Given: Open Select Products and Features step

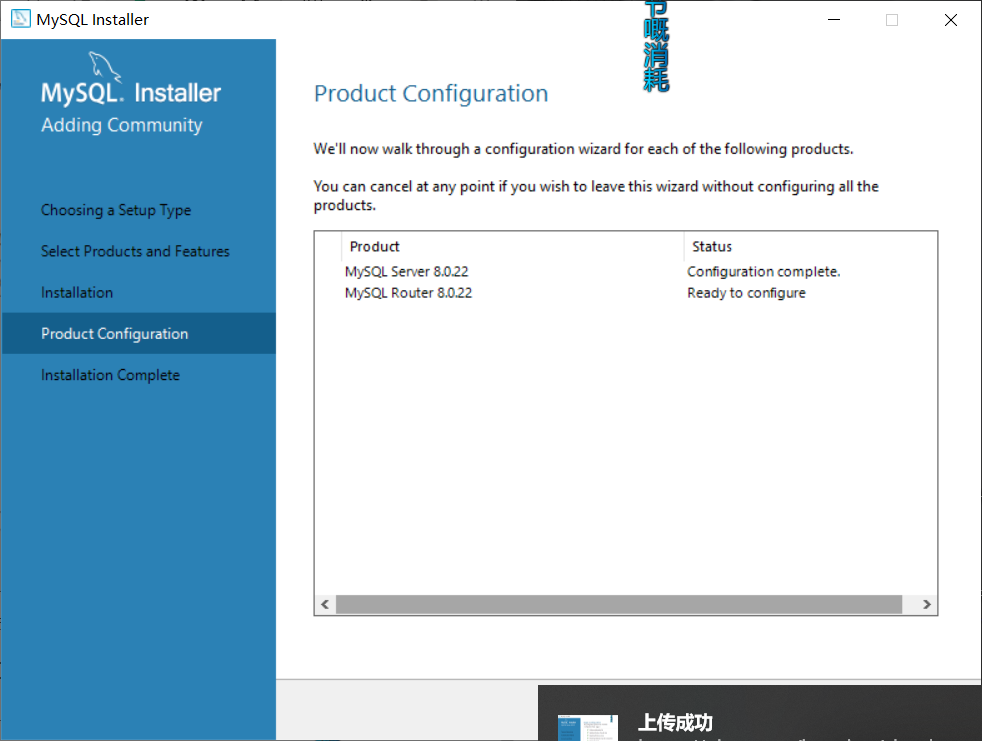Looking at the screenshot, I should click(x=135, y=251).
